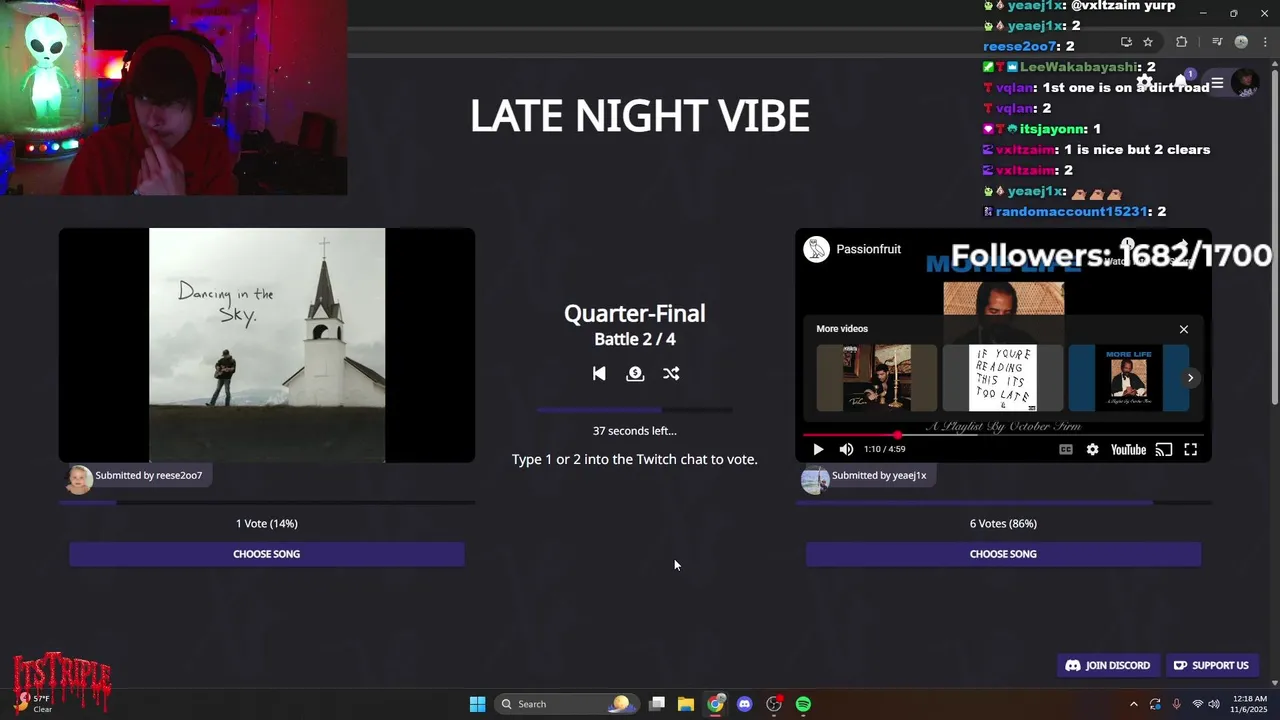Click the '1 Vote (14%)' text

click(x=267, y=523)
